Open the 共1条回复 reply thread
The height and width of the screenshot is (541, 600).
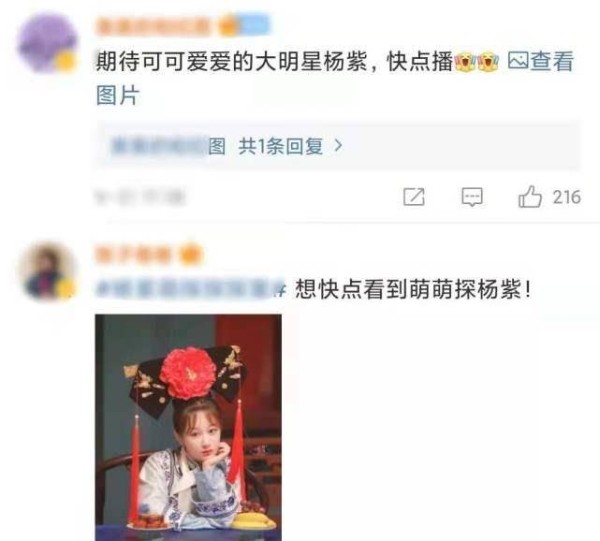pyautogui.click(x=281, y=146)
